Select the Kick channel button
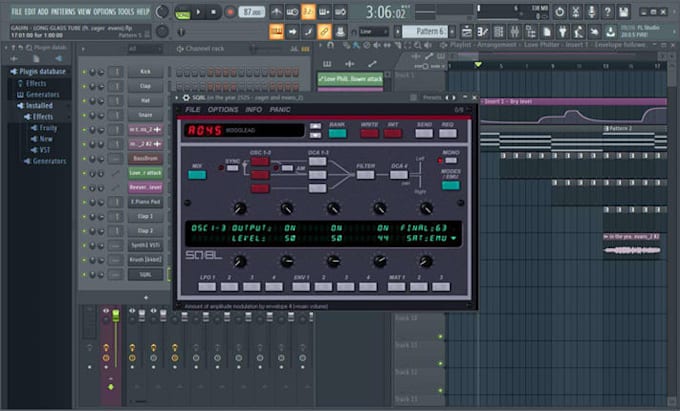Image resolution: width=680 pixels, height=411 pixels. coord(145,72)
